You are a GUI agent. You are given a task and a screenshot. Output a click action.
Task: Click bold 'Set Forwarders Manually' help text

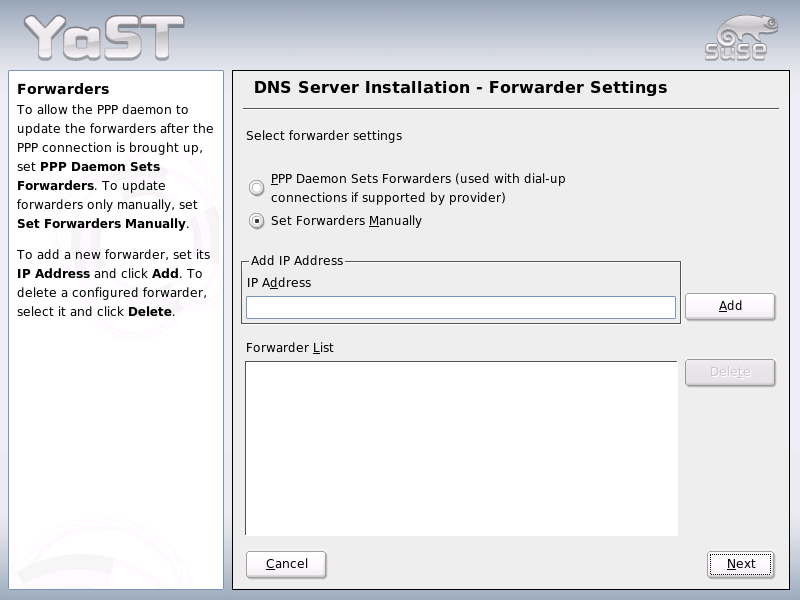coord(101,224)
